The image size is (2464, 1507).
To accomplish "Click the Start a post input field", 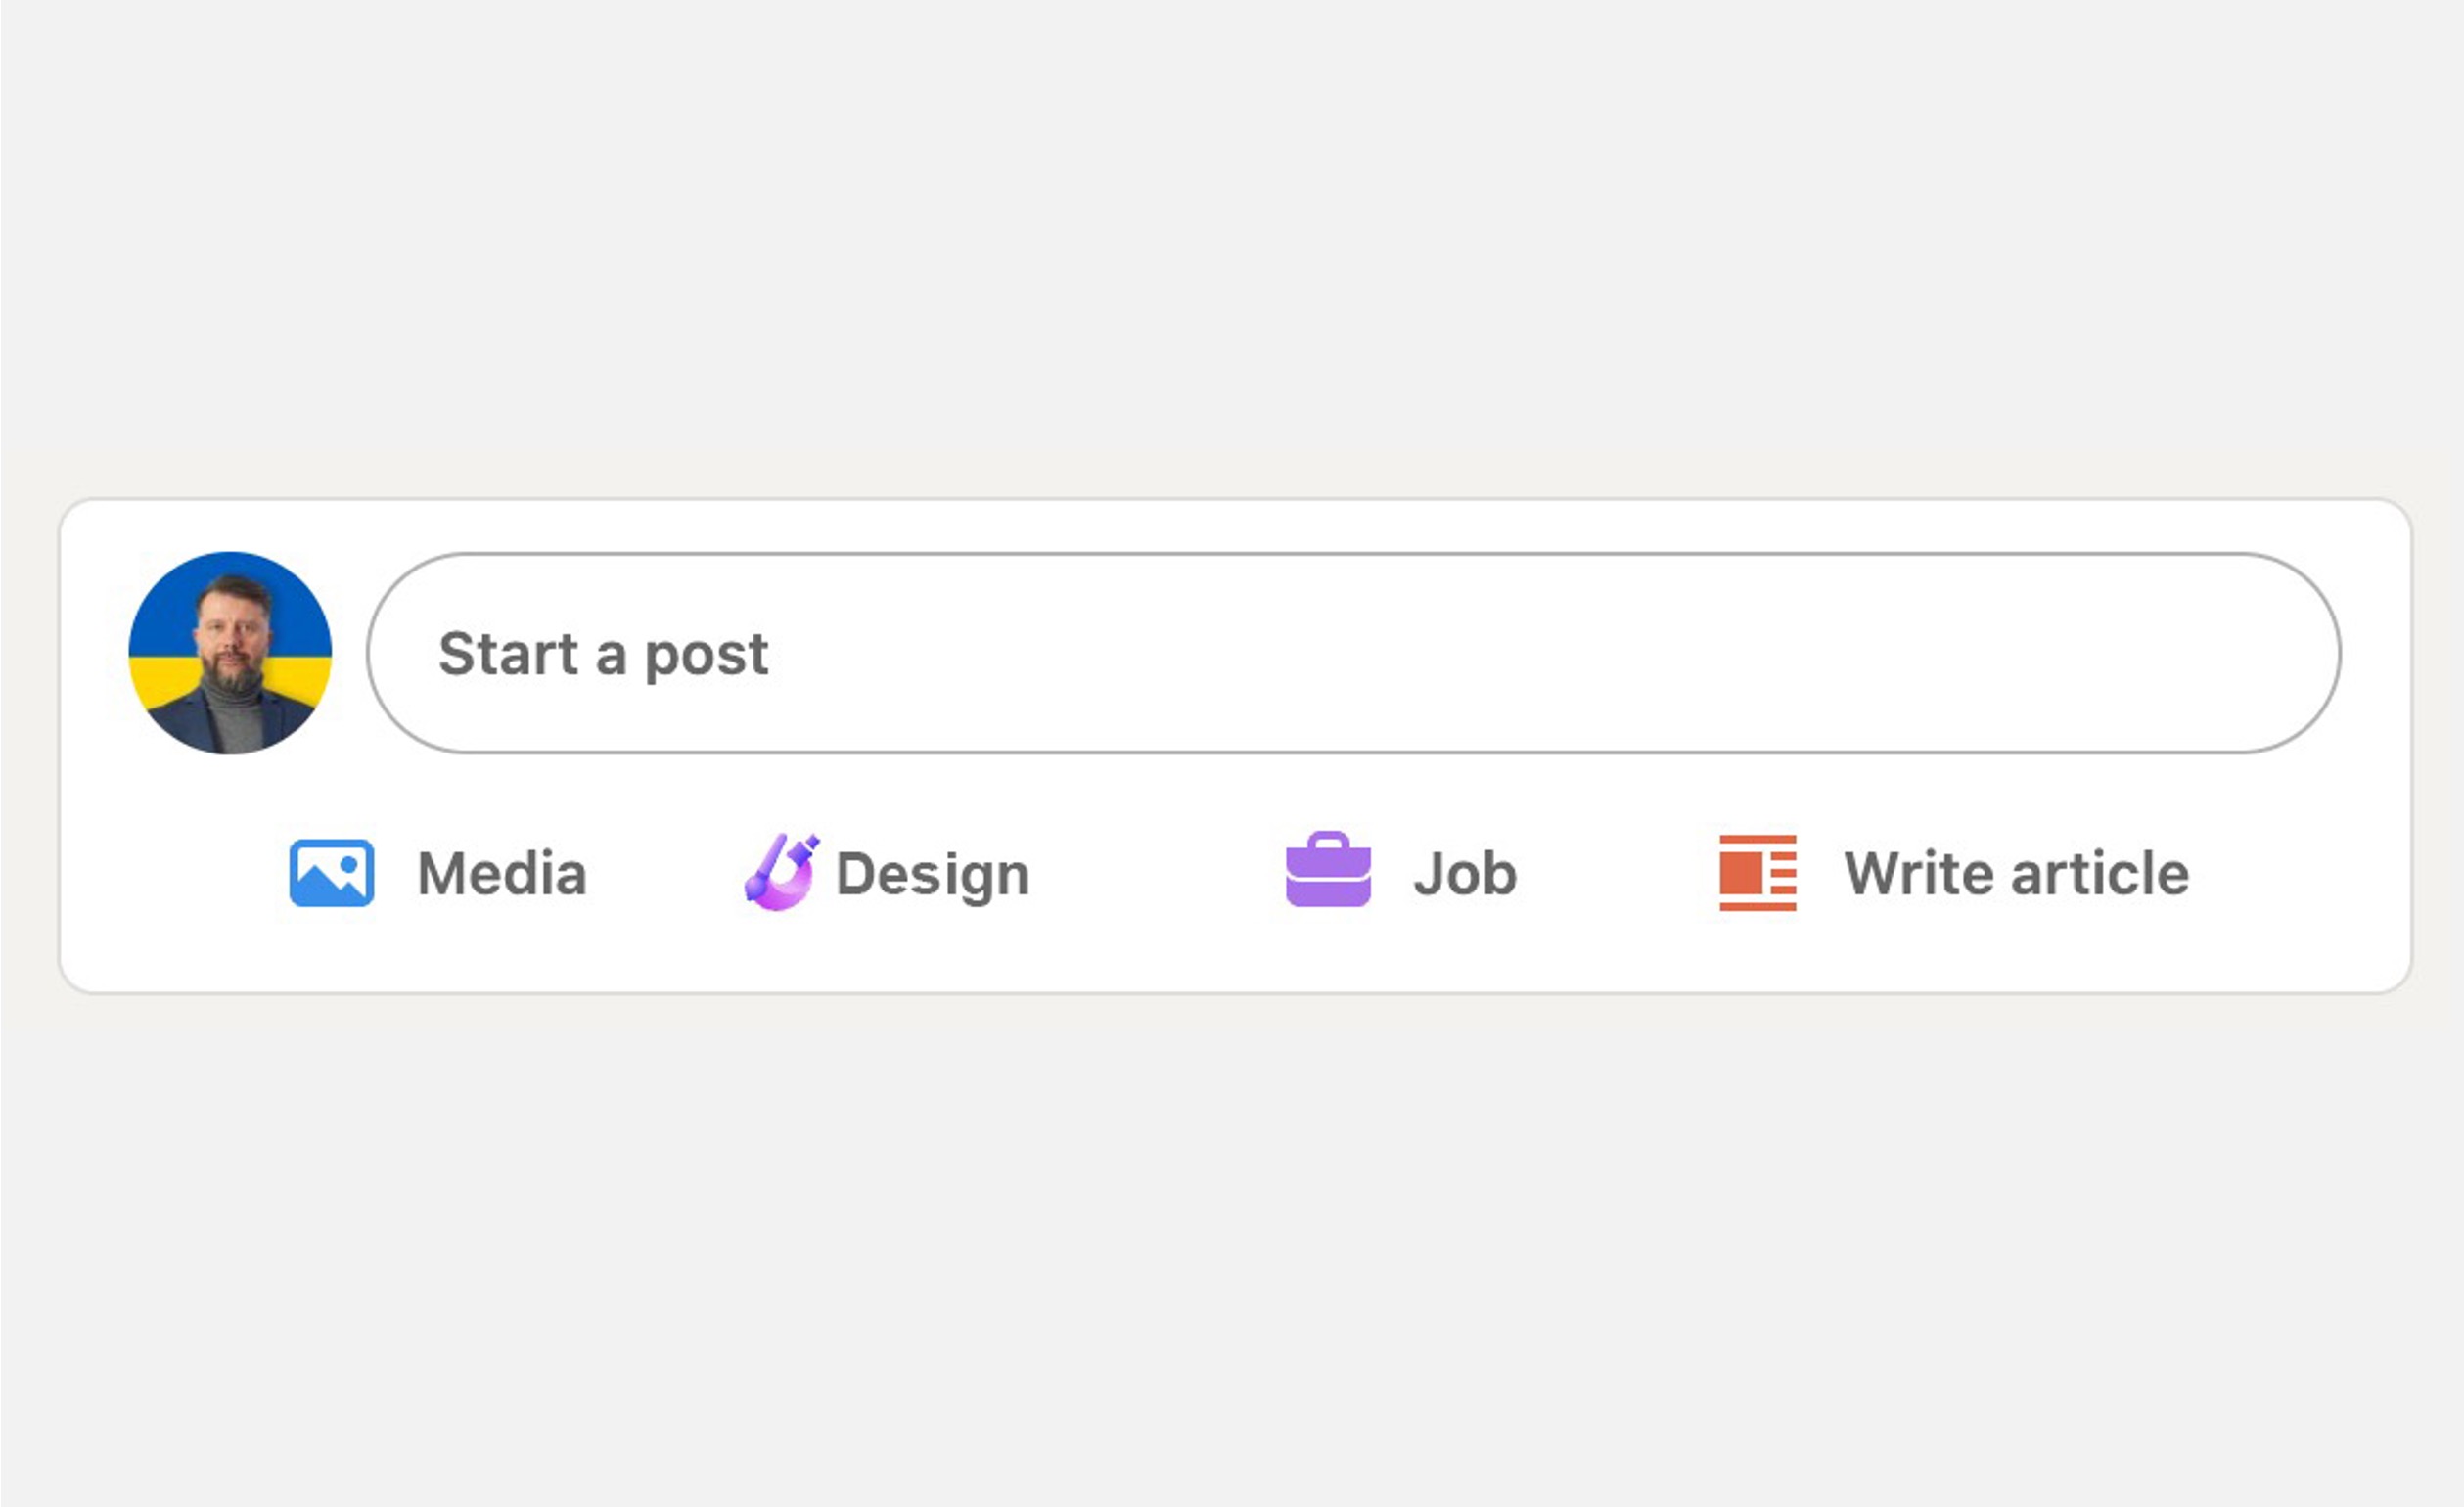I will coord(1352,653).
